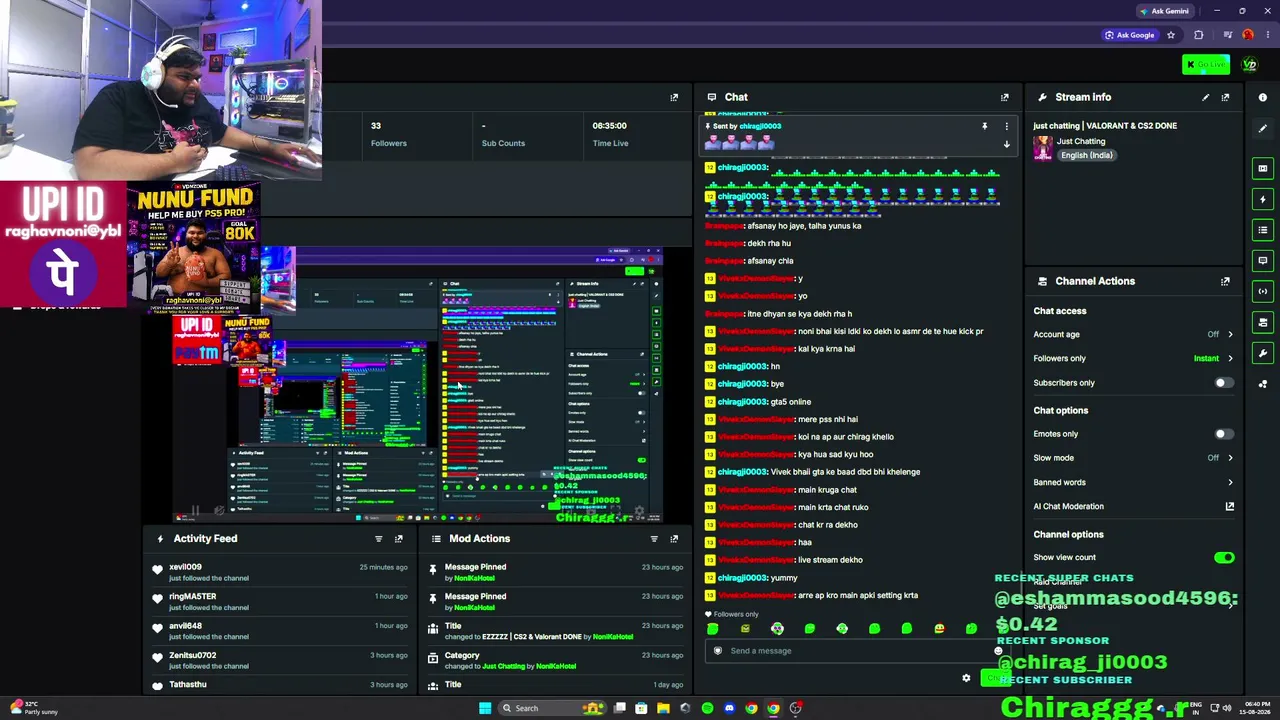The height and width of the screenshot is (720, 1280).
Task: Open Discord from the taskbar
Action: pos(729,708)
